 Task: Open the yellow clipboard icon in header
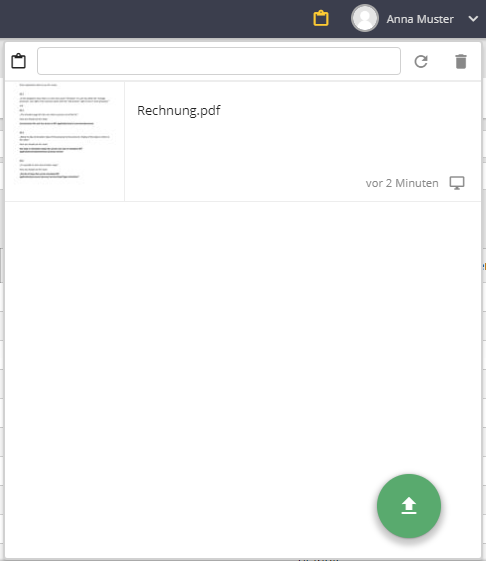pyautogui.click(x=321, y=18)
